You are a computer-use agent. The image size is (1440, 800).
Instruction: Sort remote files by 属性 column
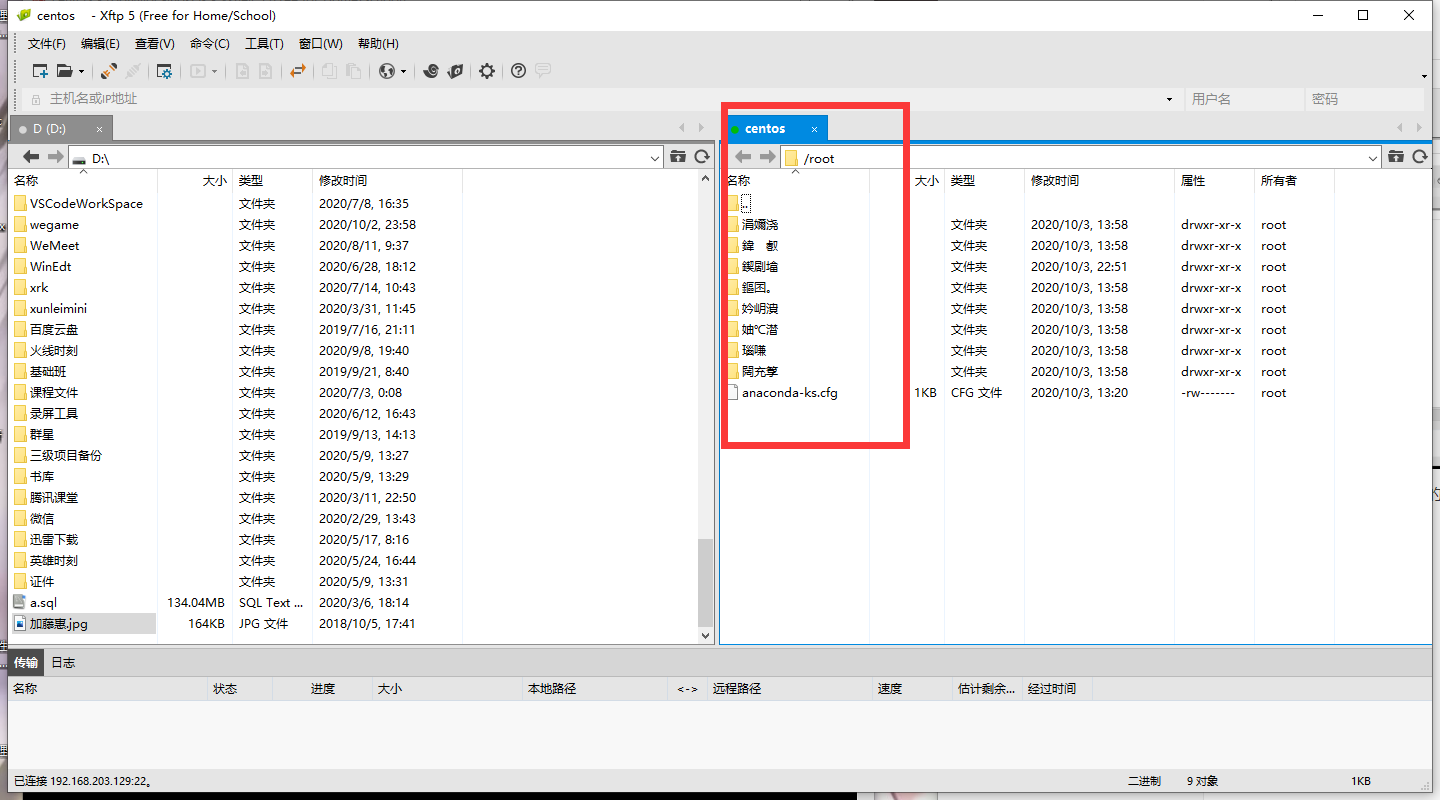[1215, 181]
